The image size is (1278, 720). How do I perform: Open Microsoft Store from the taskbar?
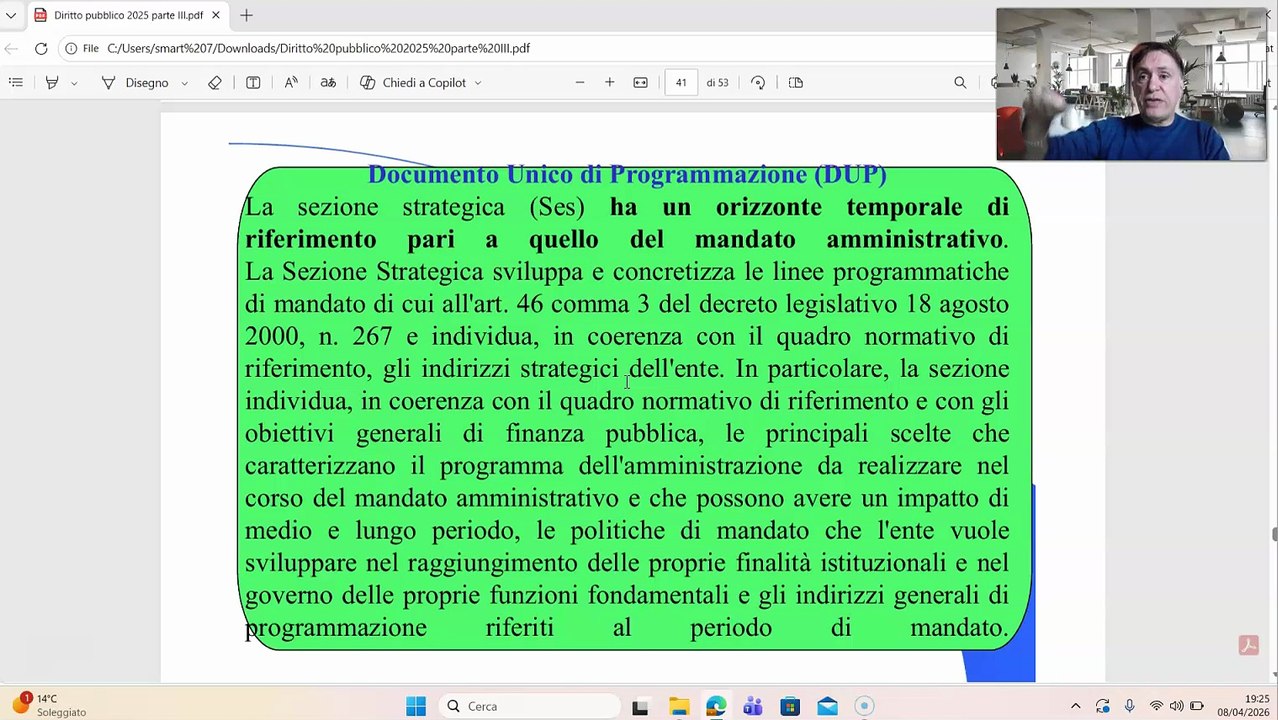point(790,706)
